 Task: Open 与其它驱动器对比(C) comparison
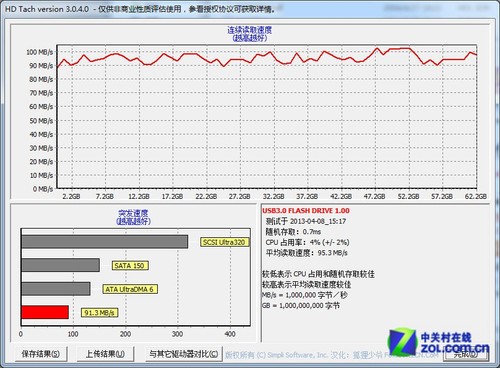click(184, 354)
